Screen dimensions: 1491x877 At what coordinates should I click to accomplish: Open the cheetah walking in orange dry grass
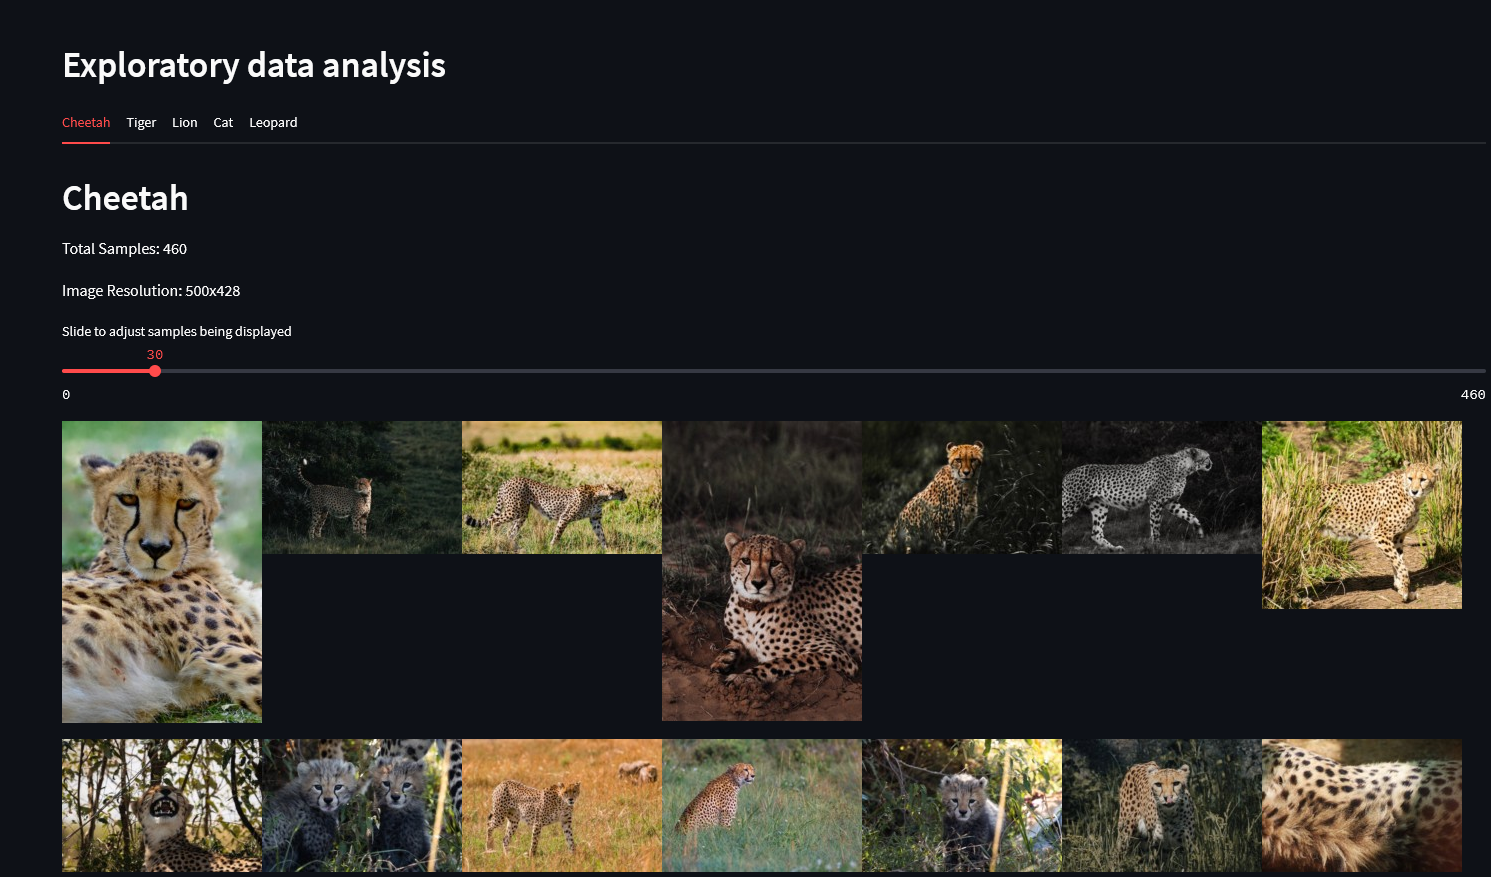tap(562, 805)
